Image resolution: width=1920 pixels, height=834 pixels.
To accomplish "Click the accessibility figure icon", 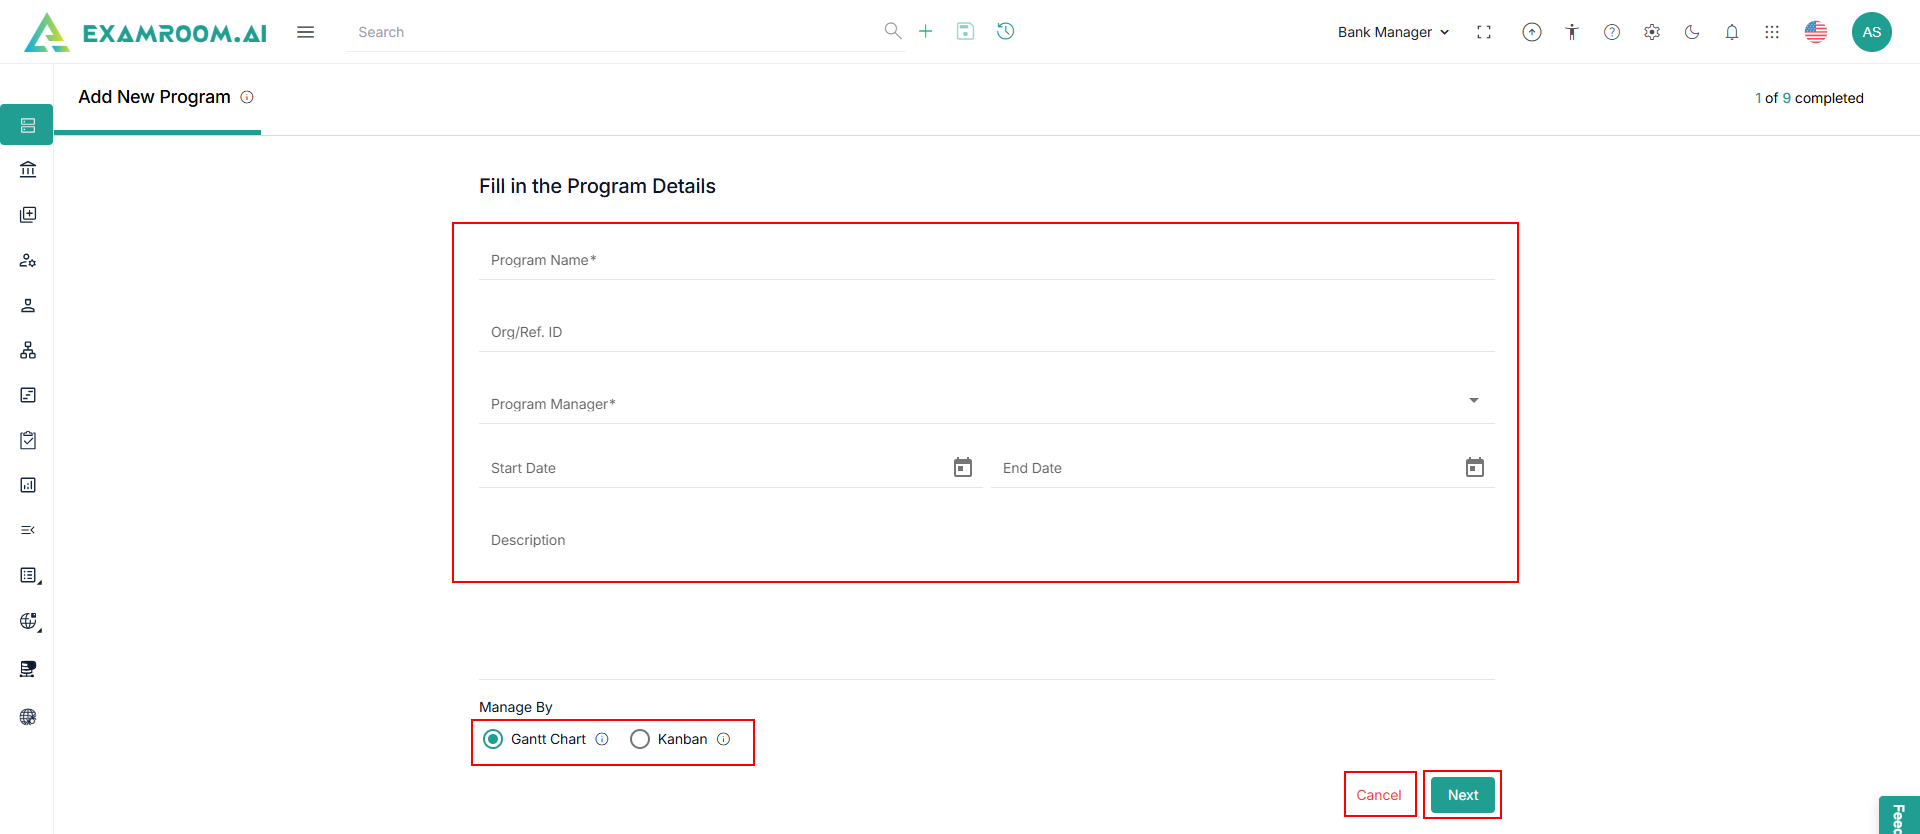I will tap(1572, 32).
